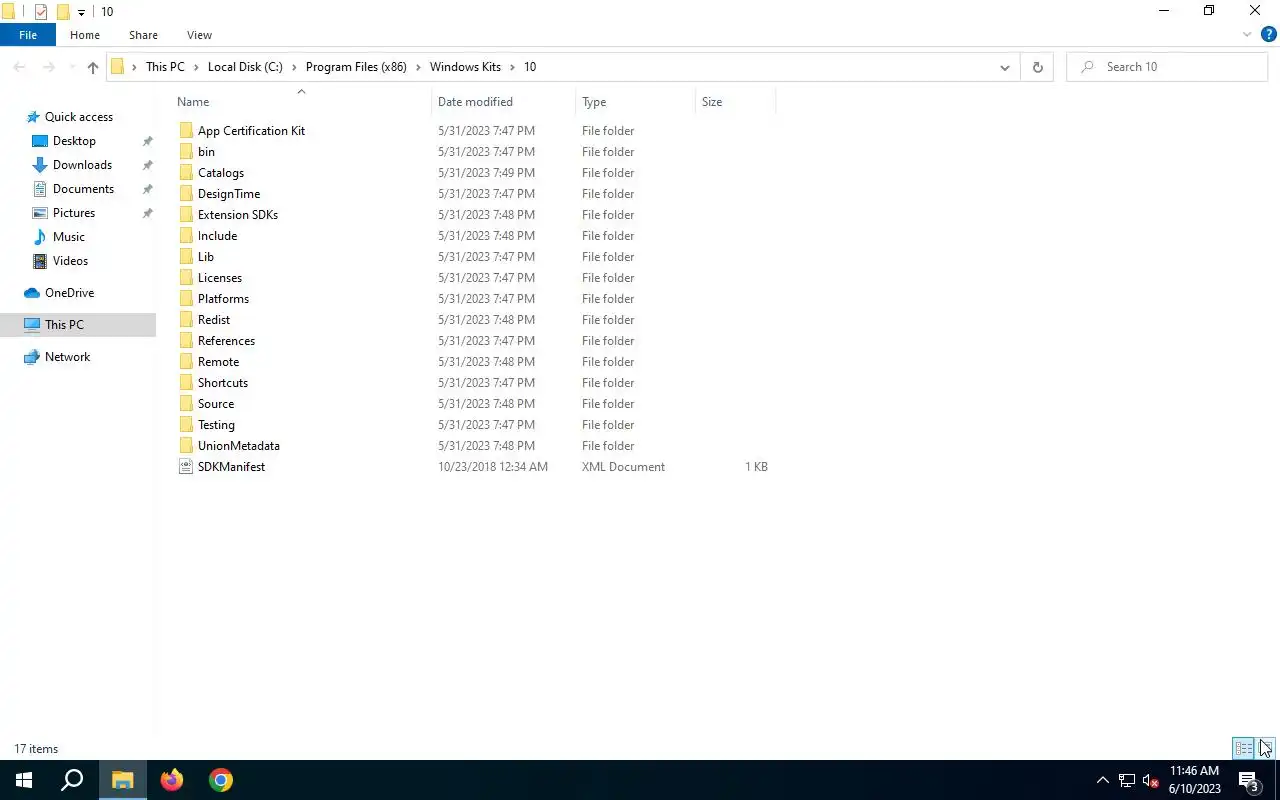The image size is (1280, 800).
Task: Select Network in the navigation pane
Action: click(67, 357)
